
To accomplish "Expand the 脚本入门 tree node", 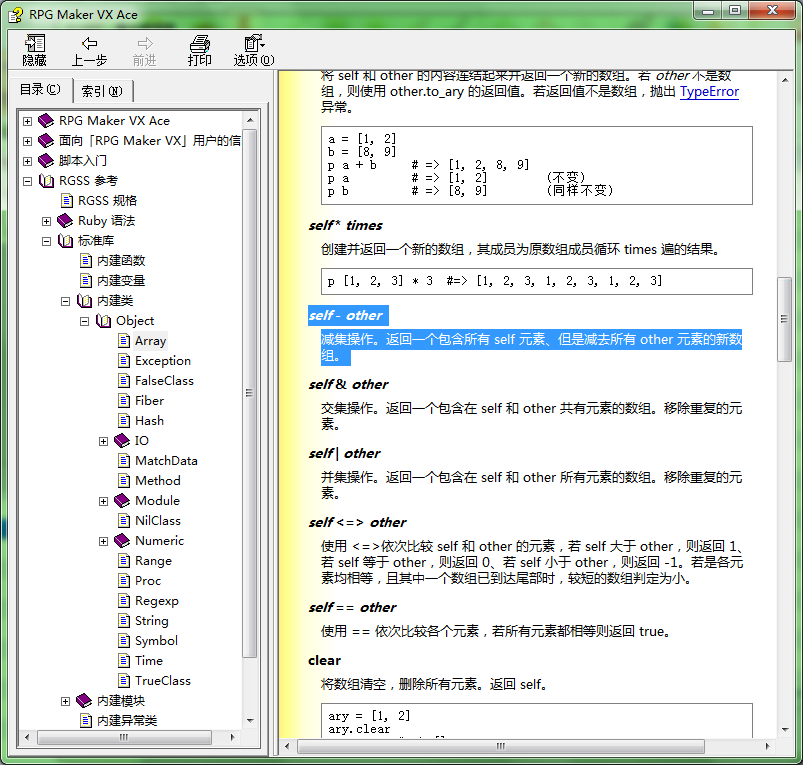I will [x=27, y=161].
